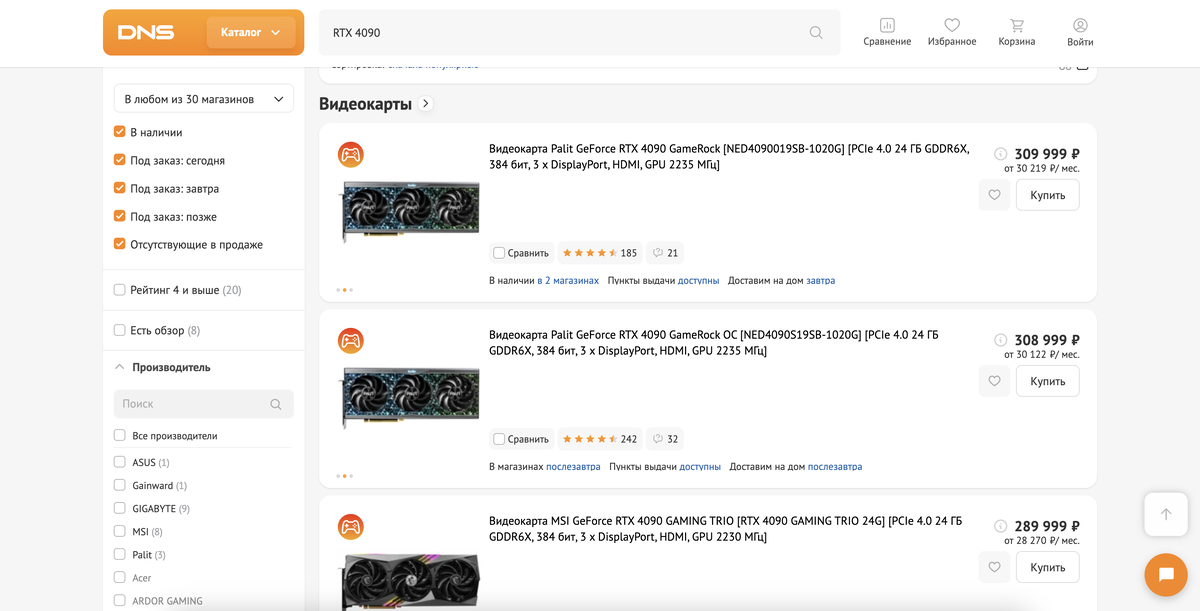Check Gainward manufacturer filter
The width and height of the screenshot is (1200, 611).
[120, 485]
